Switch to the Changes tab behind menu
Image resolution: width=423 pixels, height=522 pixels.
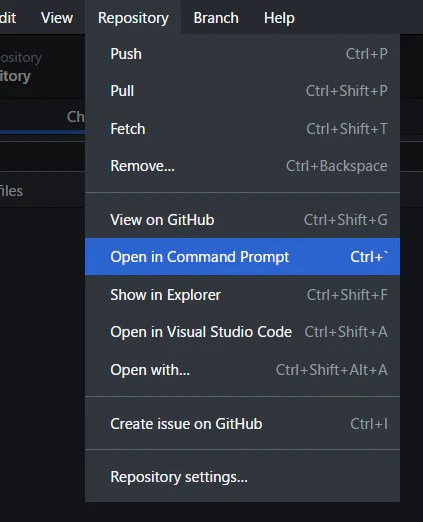coord(76,117)
